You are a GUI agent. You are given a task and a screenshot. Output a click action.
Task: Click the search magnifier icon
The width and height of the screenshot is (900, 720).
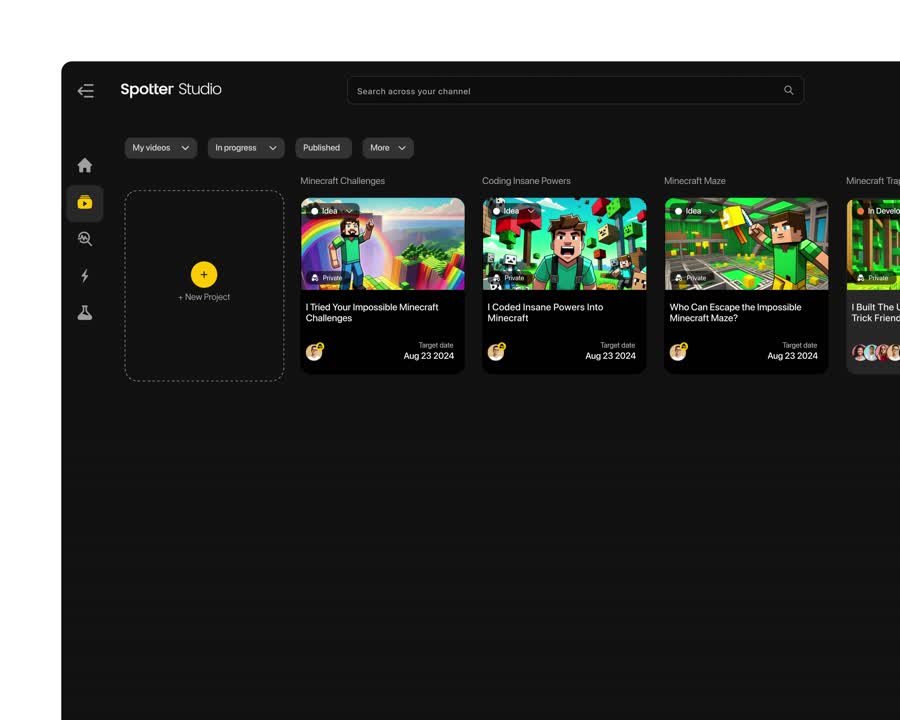tap(789, 90)
